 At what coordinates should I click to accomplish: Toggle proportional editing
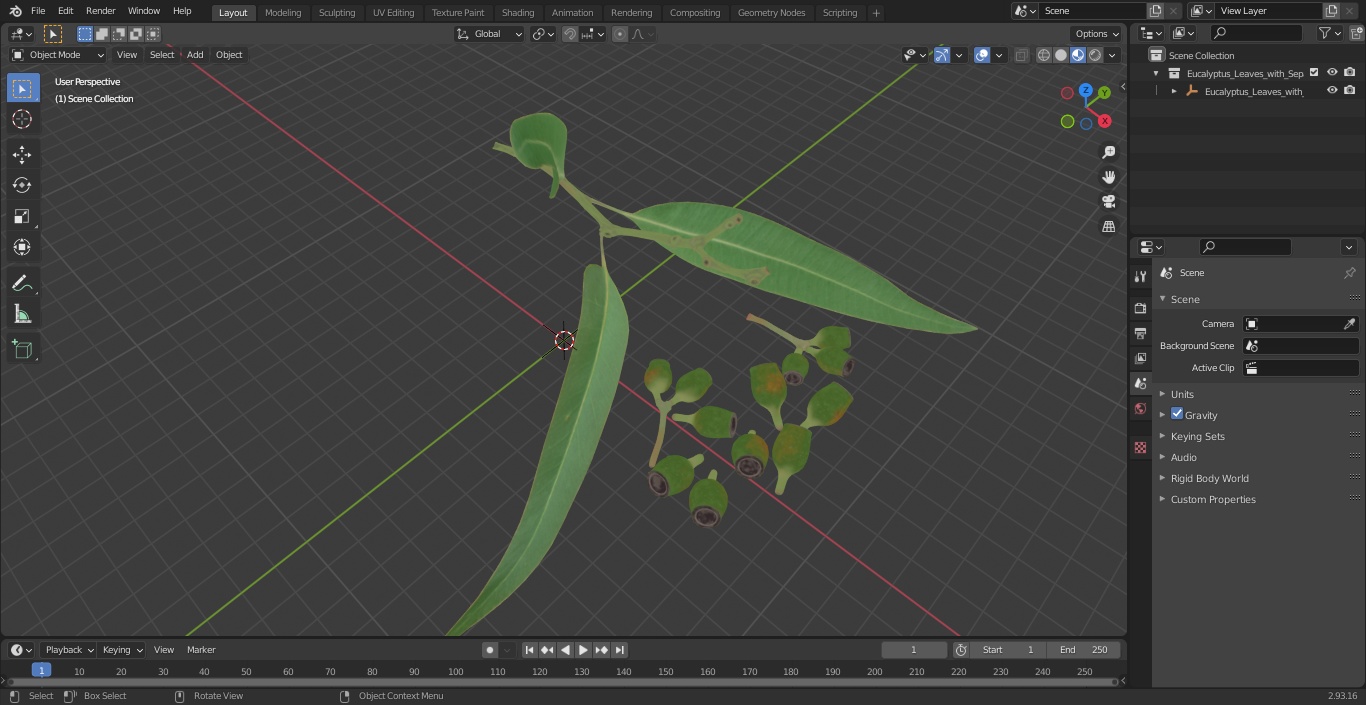(x=620, y=34)
